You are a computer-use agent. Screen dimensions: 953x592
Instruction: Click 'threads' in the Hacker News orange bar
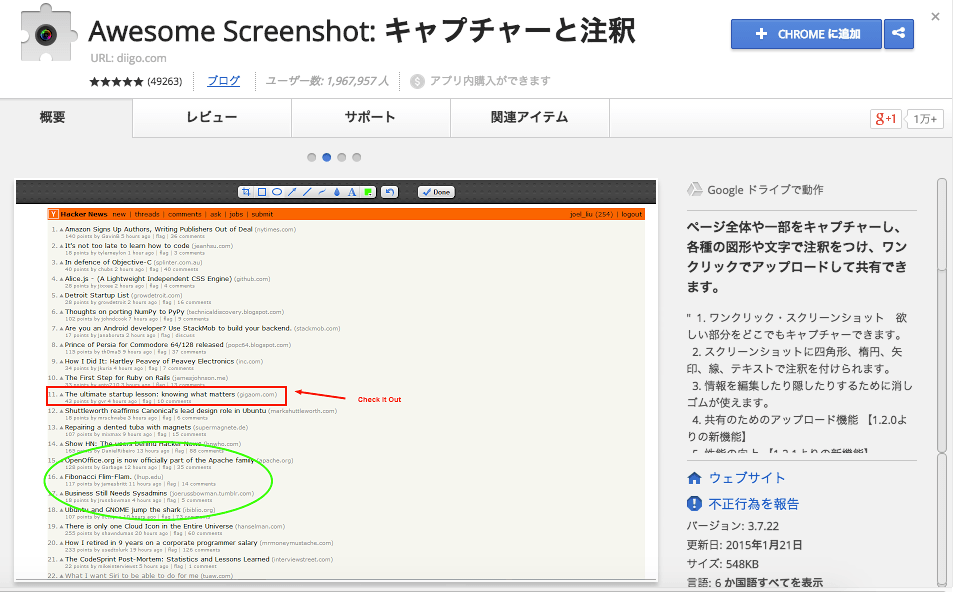point(147,215)
